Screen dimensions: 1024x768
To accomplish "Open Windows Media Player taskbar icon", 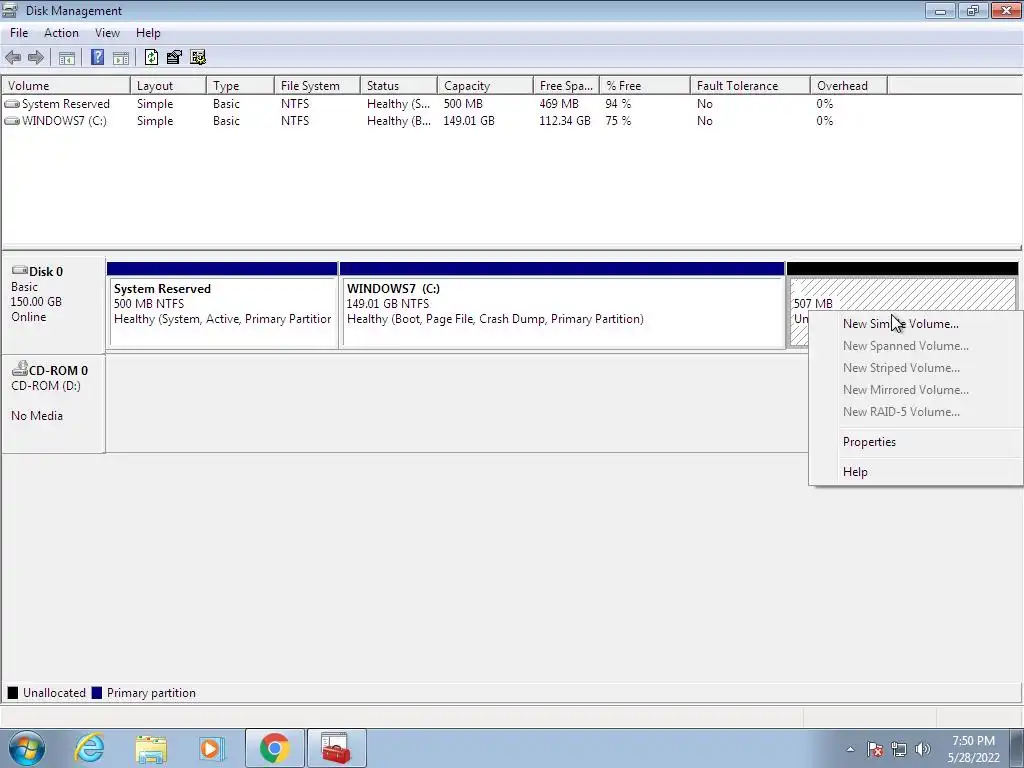I will click(211, 748).
